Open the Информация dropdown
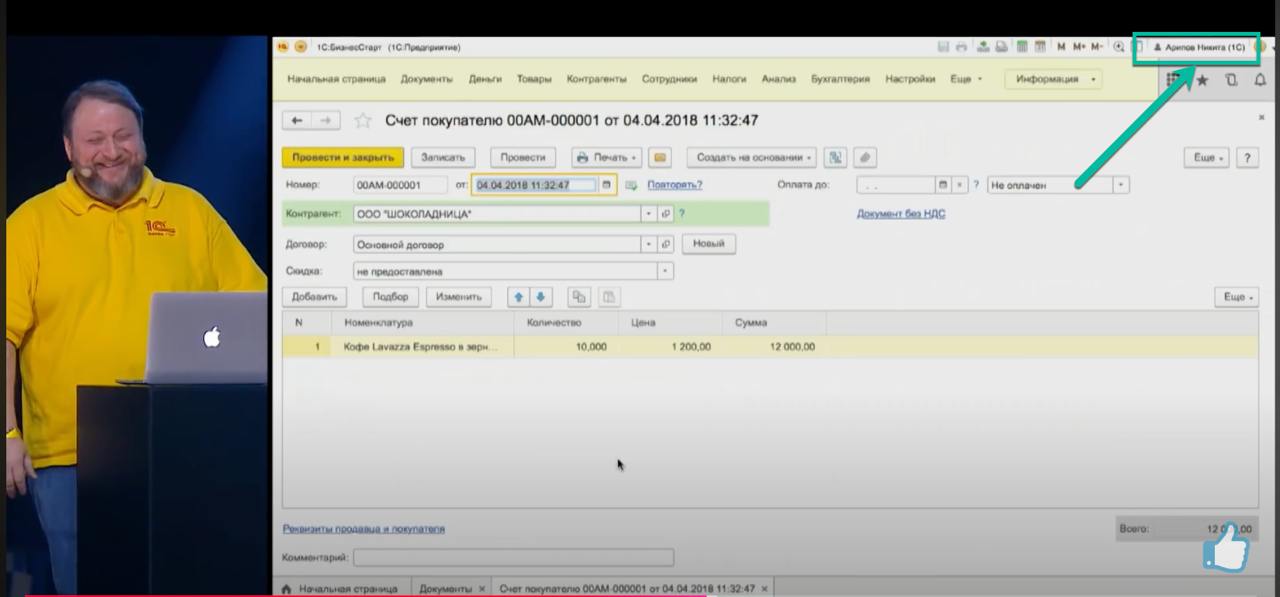This screenshot has height=597, width=1280. pos(1053,79)
